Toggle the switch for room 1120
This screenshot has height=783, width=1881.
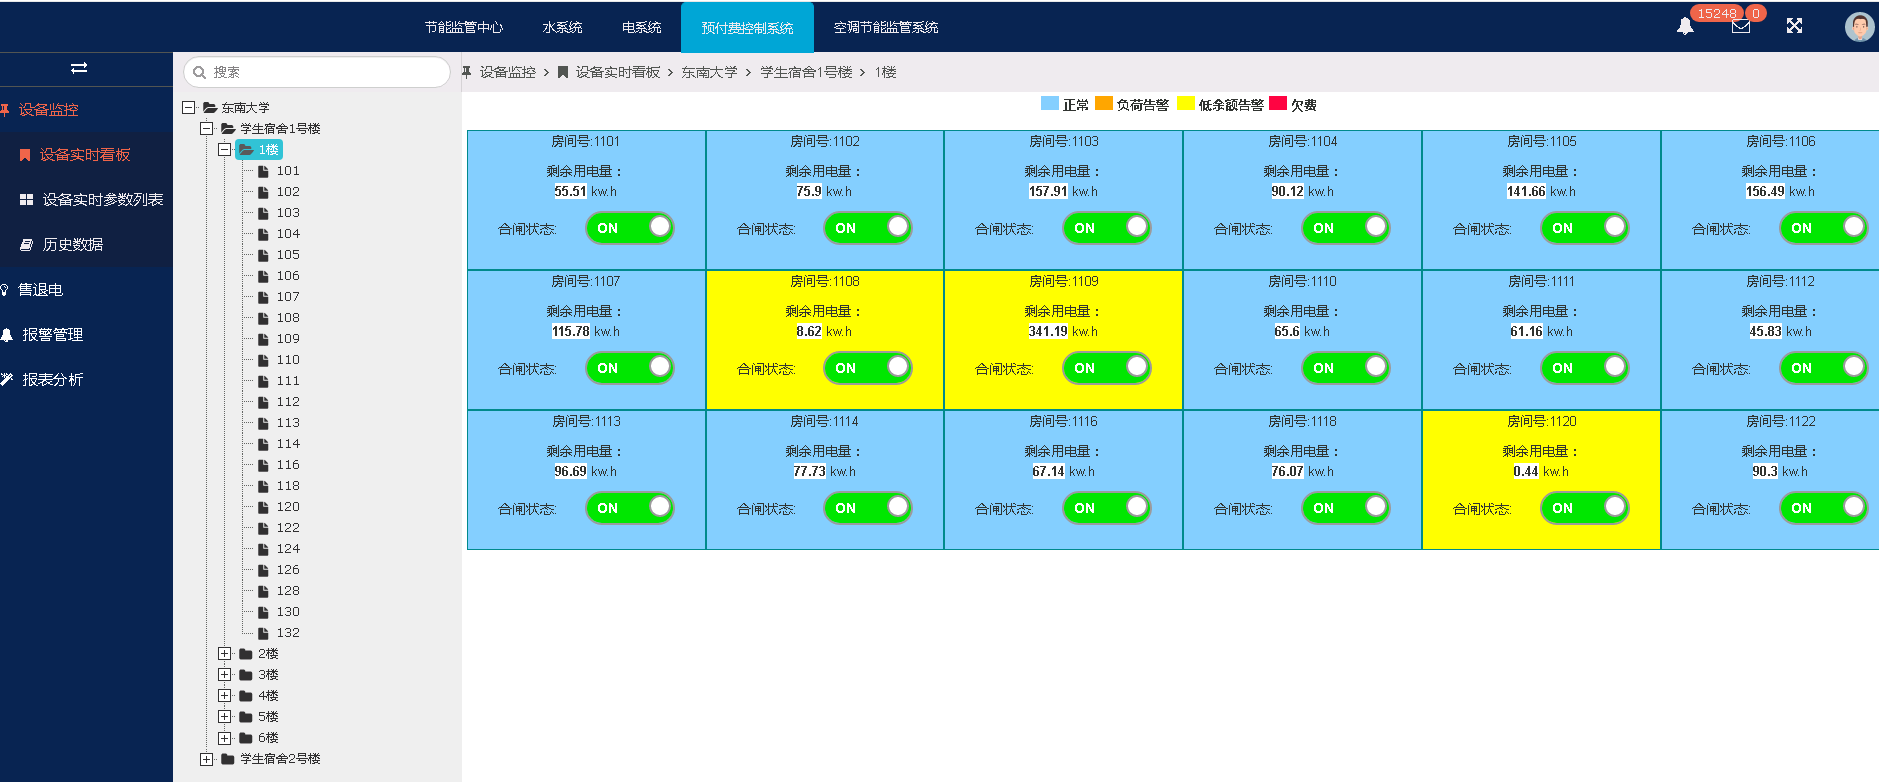coord(1585,508)
